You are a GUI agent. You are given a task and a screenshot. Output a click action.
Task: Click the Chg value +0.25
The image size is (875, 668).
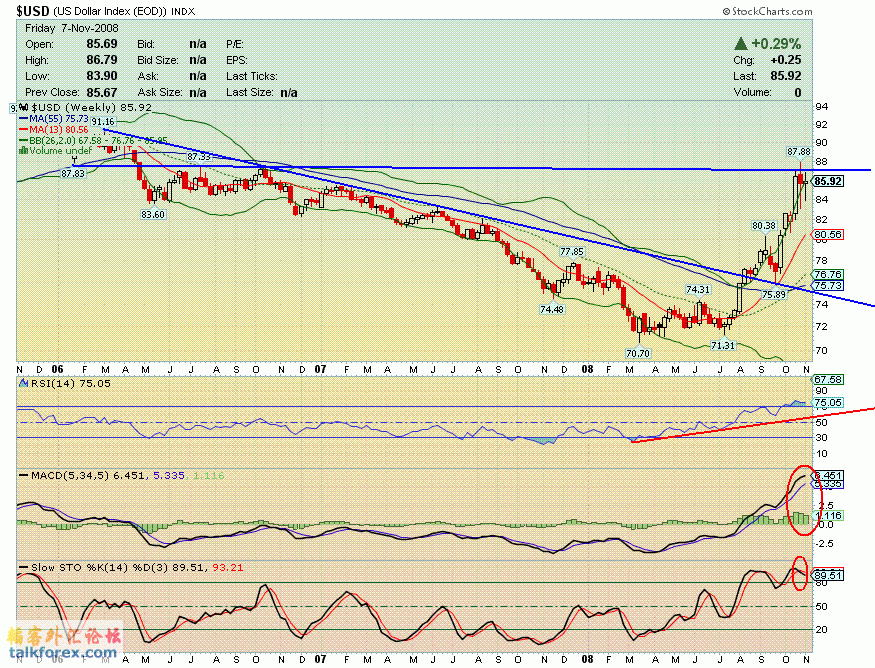click(786, 60)
